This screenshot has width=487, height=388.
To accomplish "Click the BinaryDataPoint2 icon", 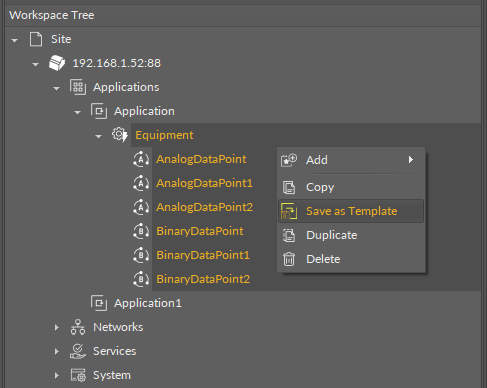I will pos(141,279).
